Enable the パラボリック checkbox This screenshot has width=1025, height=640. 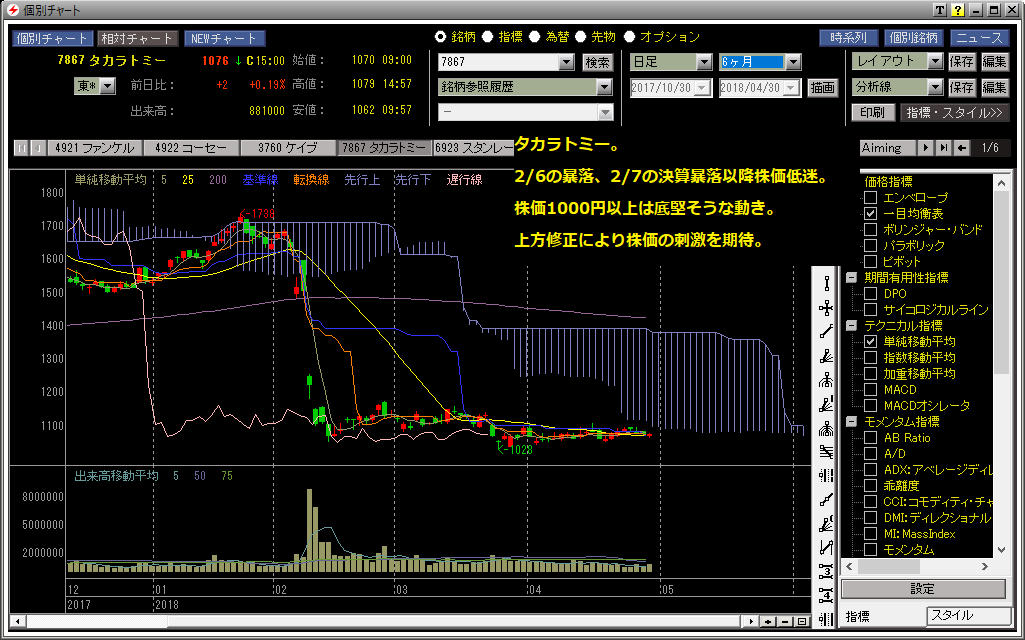(x=870, y=246)
